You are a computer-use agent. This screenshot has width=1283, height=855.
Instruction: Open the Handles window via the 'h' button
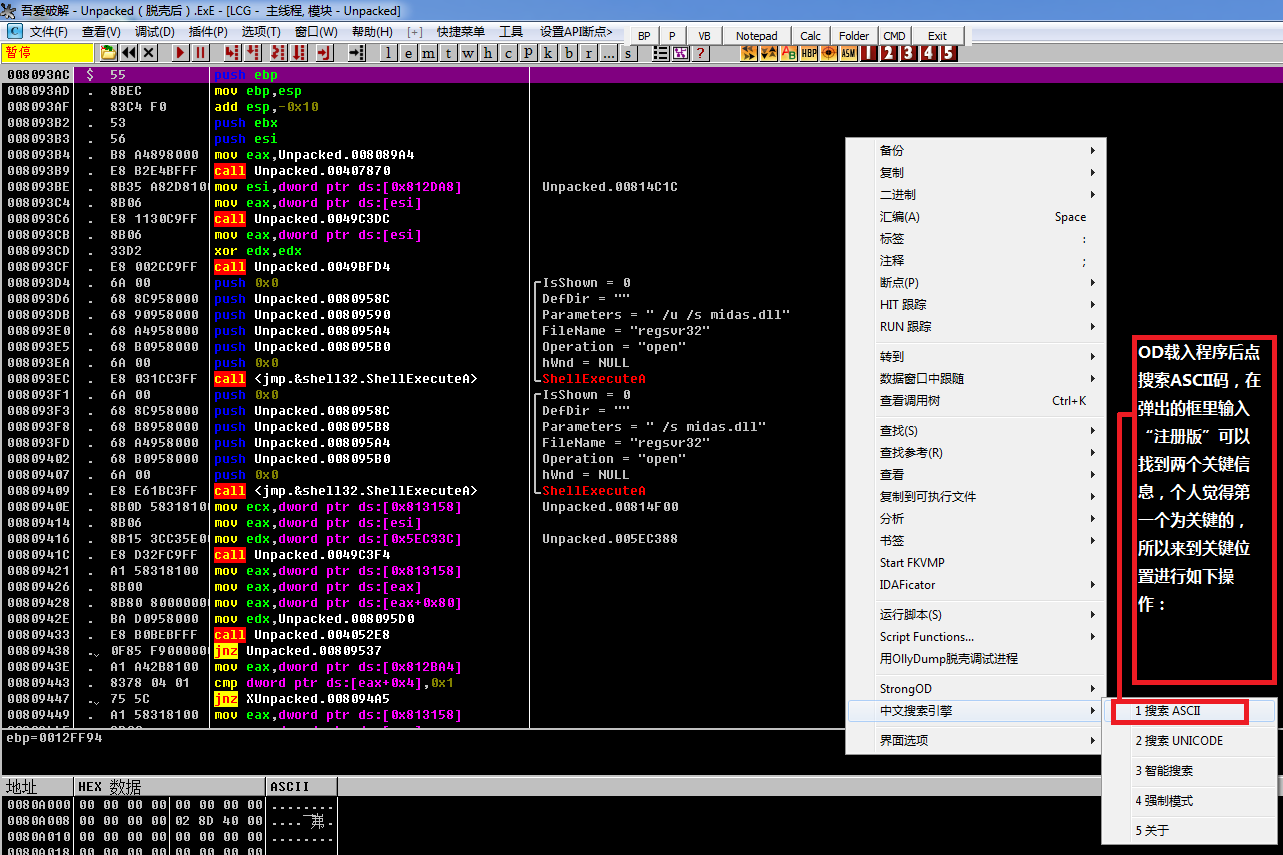point(489,53)
